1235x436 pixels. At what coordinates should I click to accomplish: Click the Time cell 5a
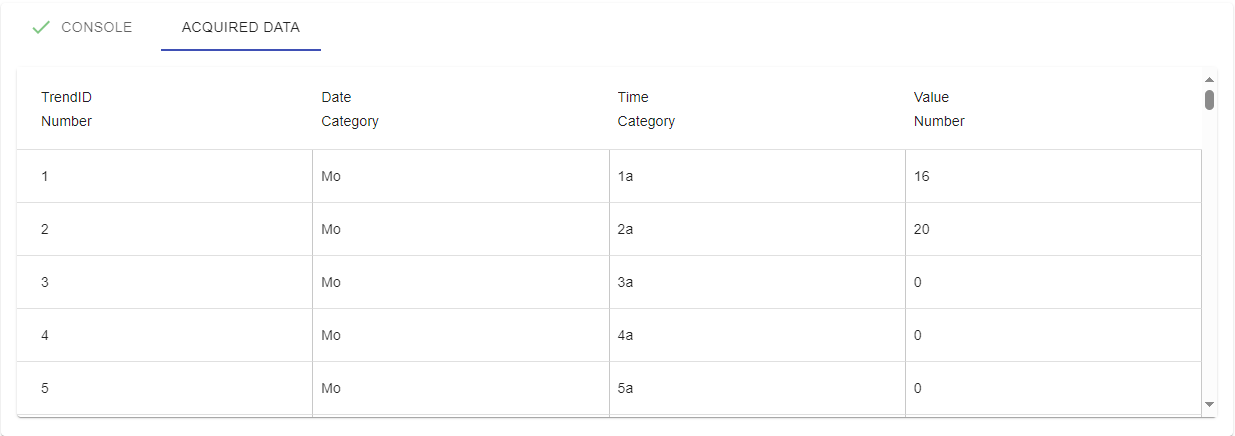click(x=757, y=388)
